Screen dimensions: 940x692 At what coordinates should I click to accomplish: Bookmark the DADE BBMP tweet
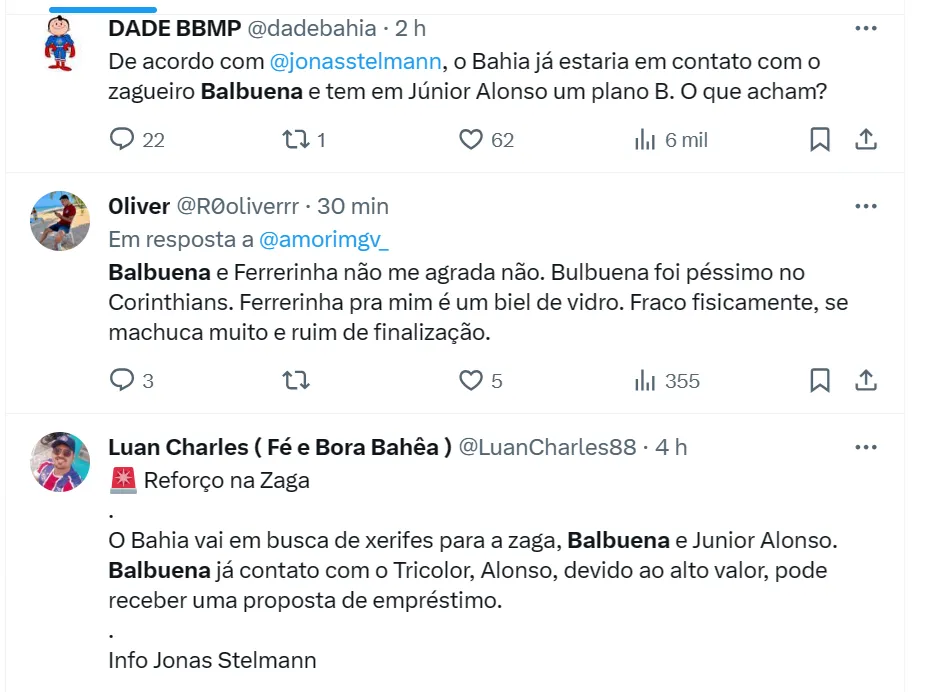[820, 140]
